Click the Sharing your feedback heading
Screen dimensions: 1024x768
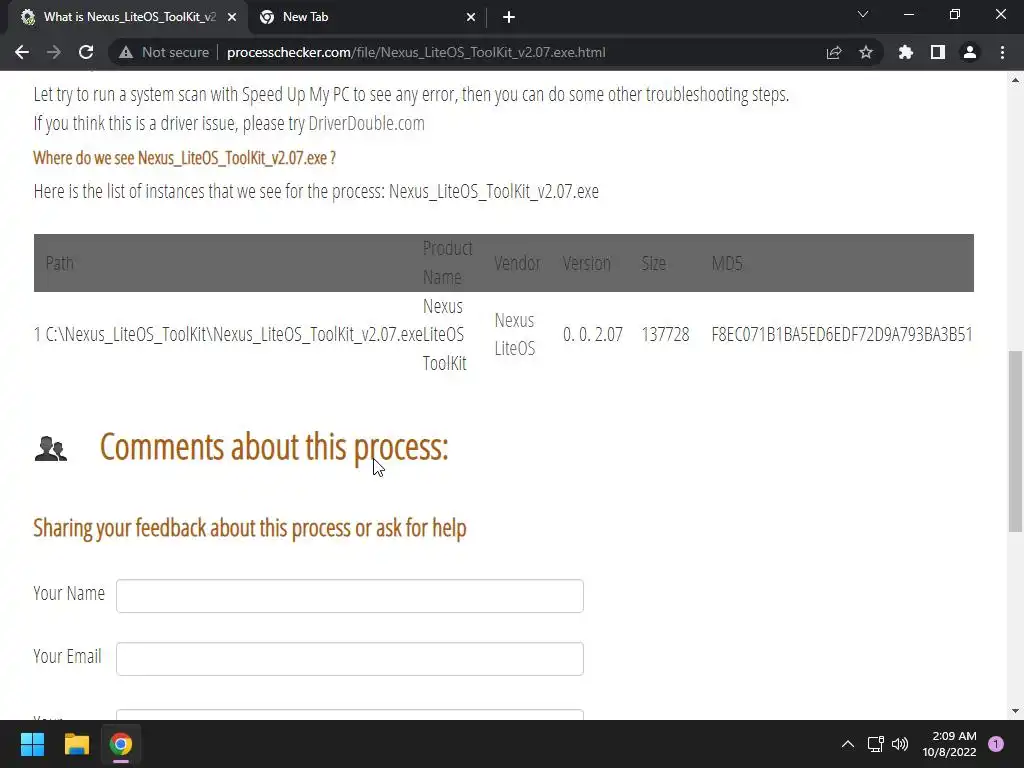coord(249,528)
